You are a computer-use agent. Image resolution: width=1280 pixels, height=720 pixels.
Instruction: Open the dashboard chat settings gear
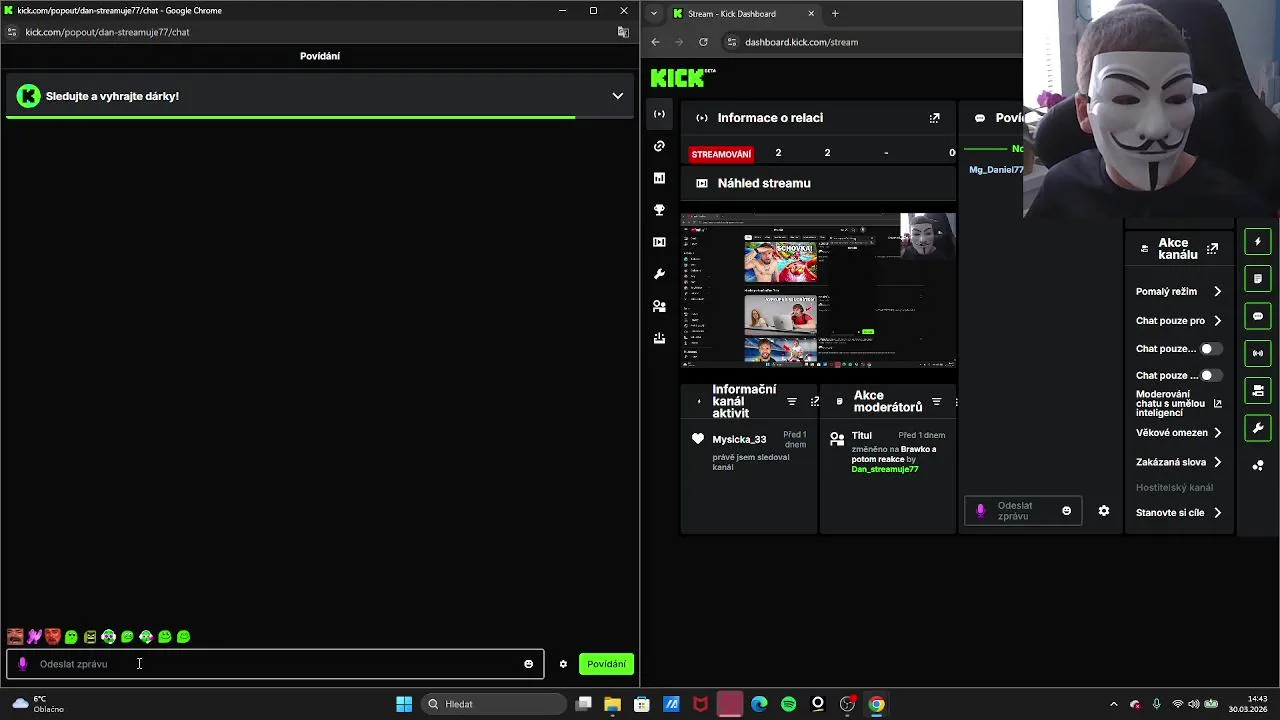(x=1104, y=511)
